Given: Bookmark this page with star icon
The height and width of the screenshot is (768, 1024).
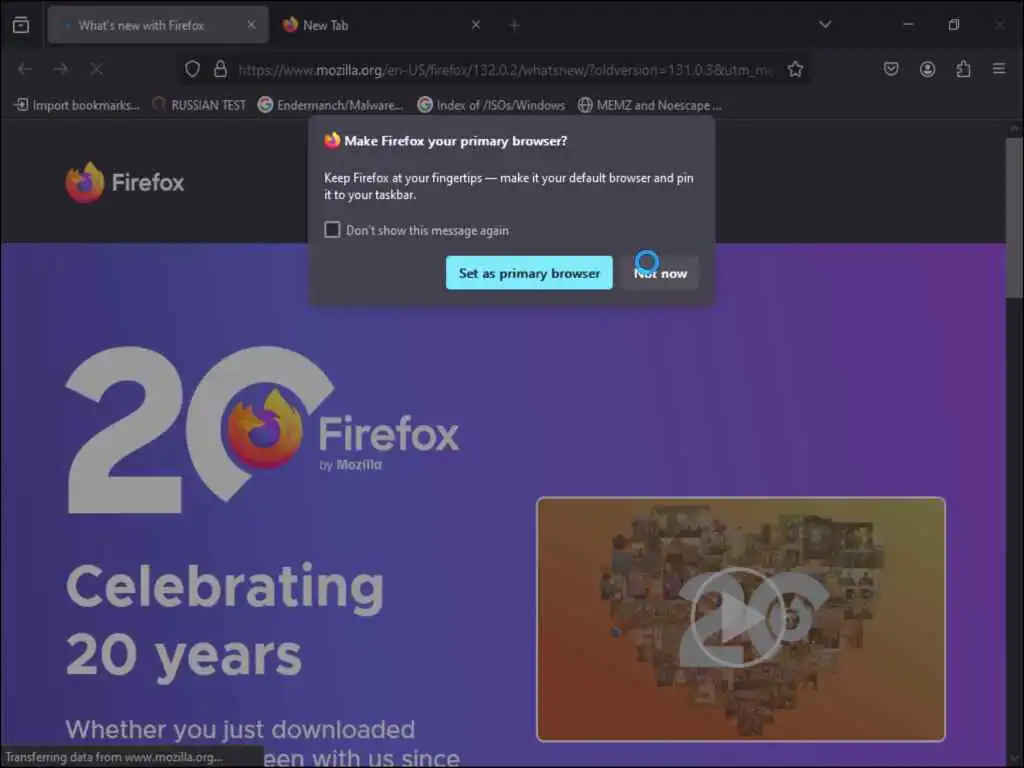Looking at the screenshot, I should click(795, 69).
